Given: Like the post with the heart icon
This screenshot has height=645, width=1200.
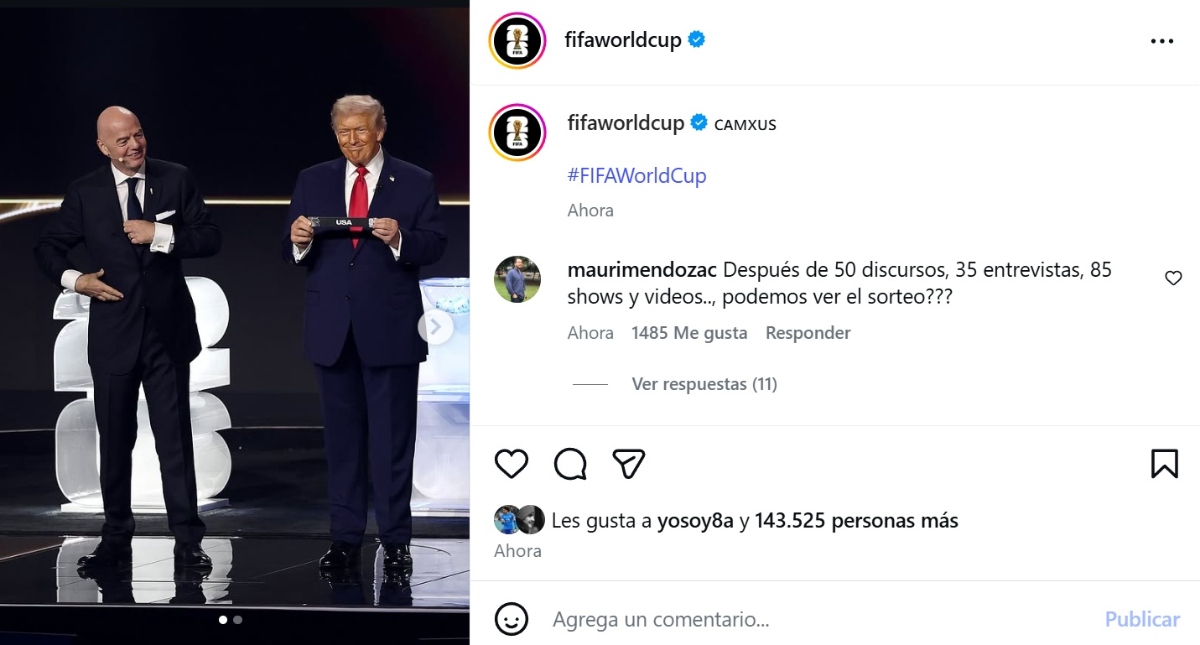Looking at the screenshot, I should point(511,464).
